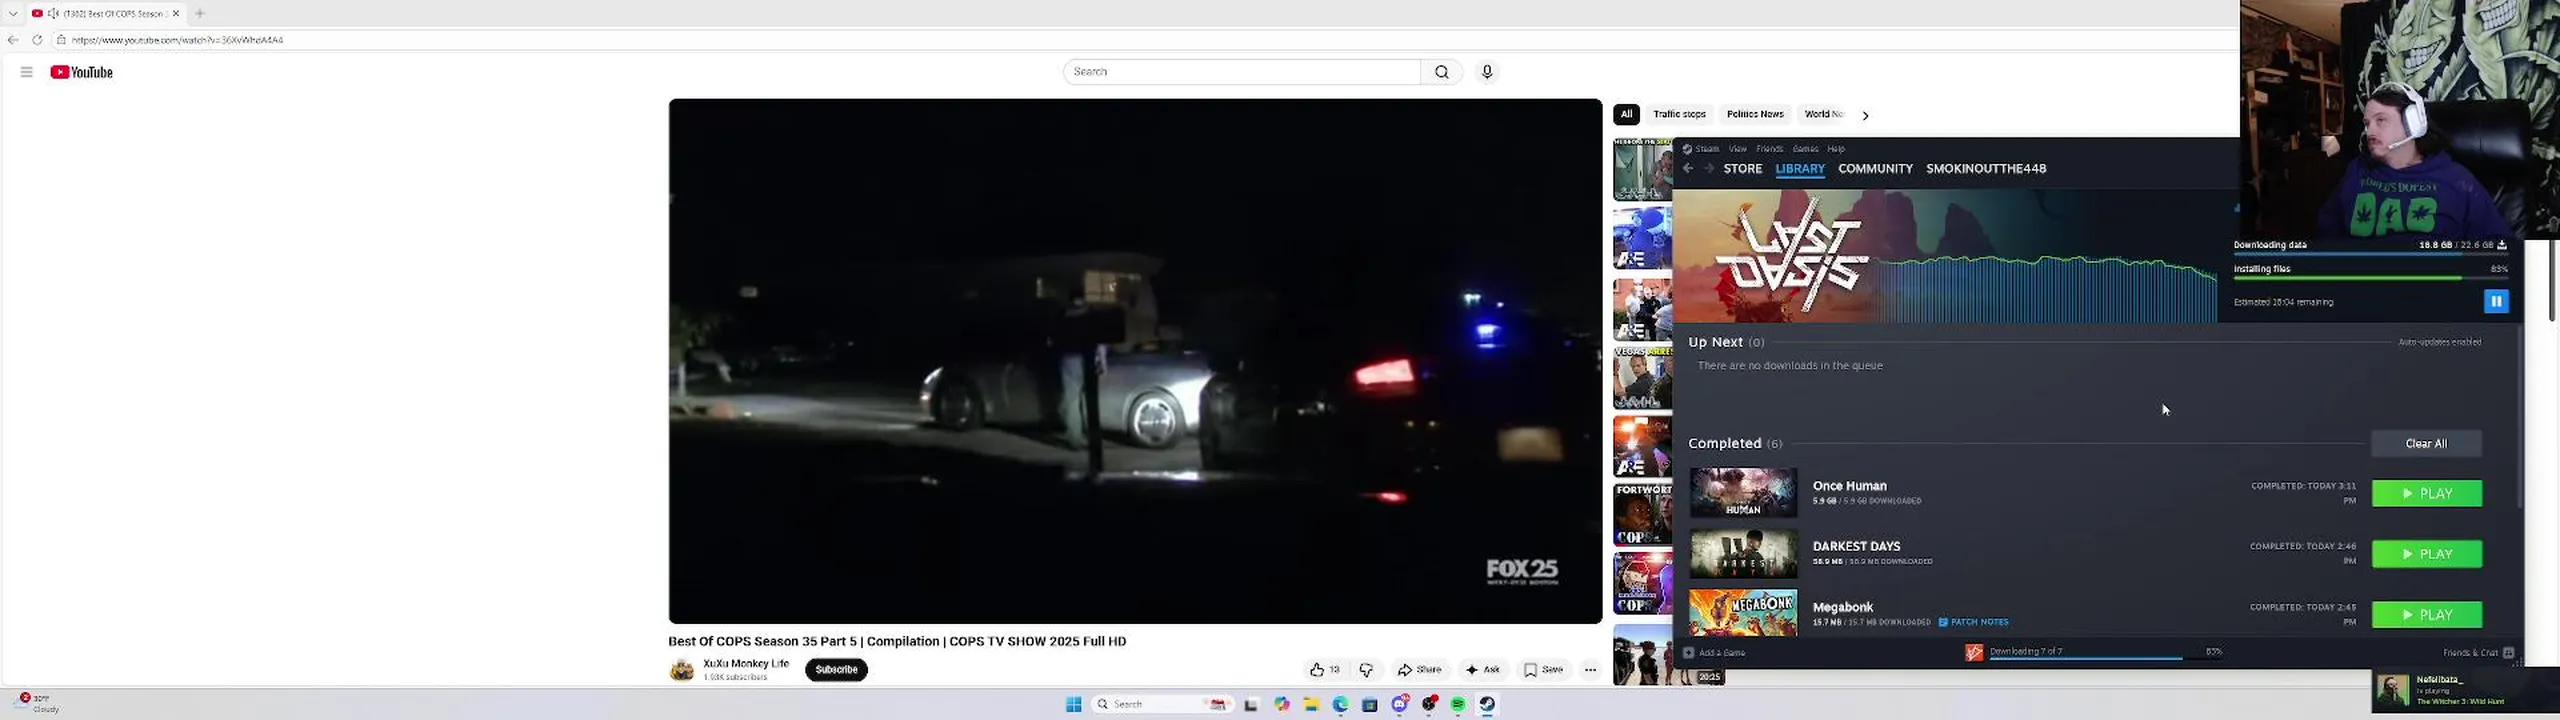The image size is (2560, 720).
Task: Reload the YouTube page
Action: tap(37, 40)
